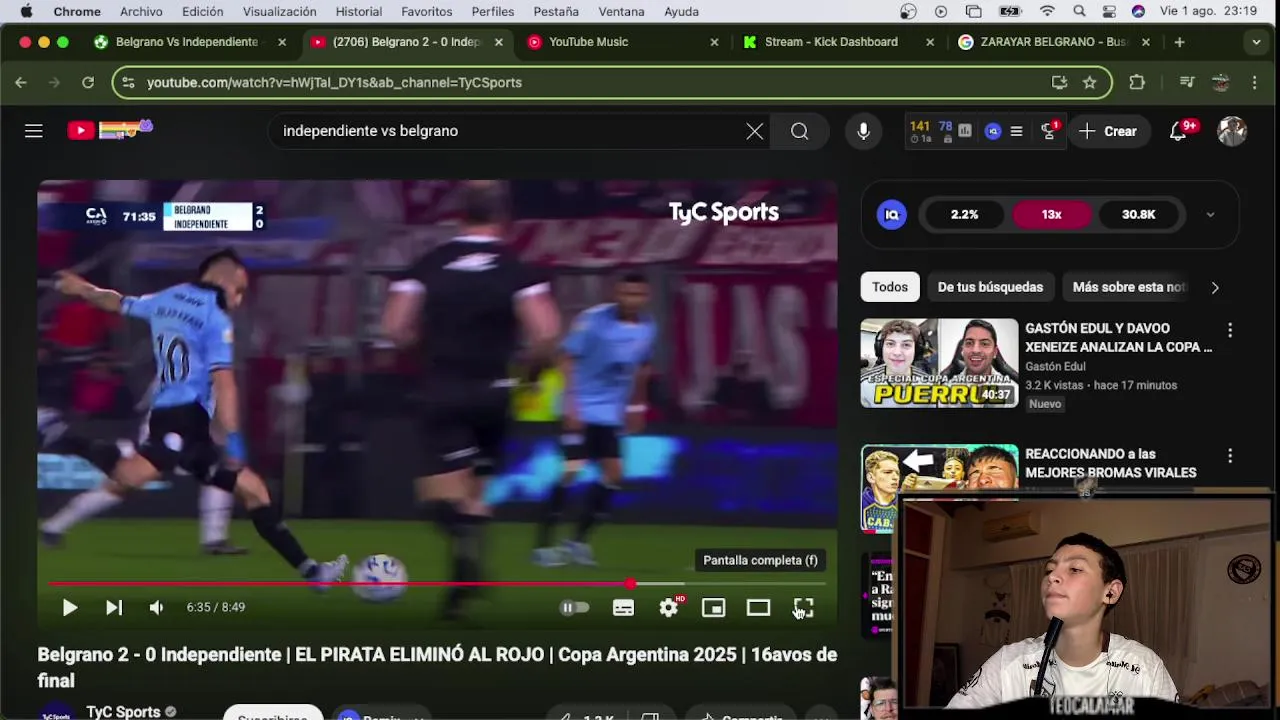Switch to Belgrano Vs Independiente tab
The width and height of the screenshot is (1280, 720).
point(188,42)
